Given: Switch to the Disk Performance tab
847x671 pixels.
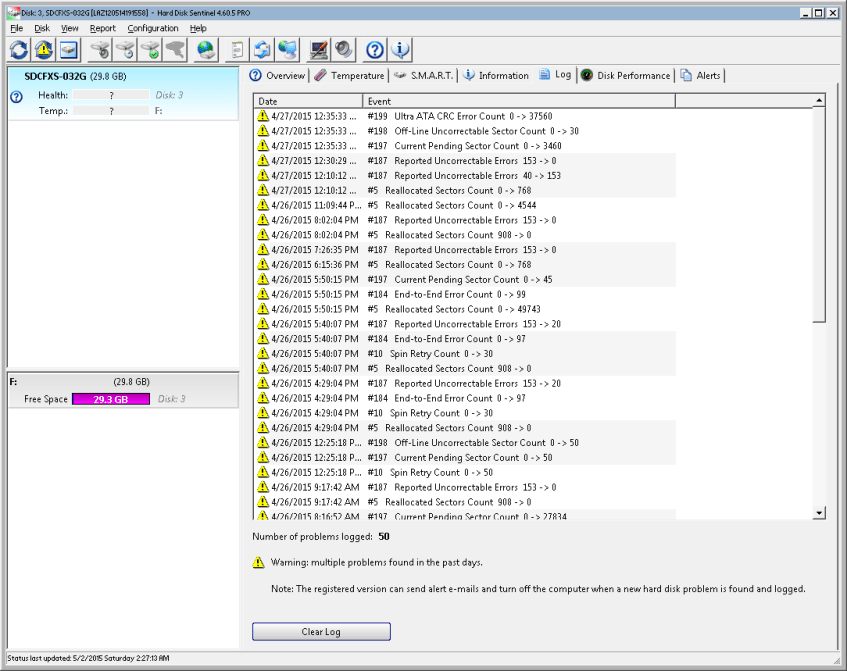Looking at the screenshot, I should [626, 75].
